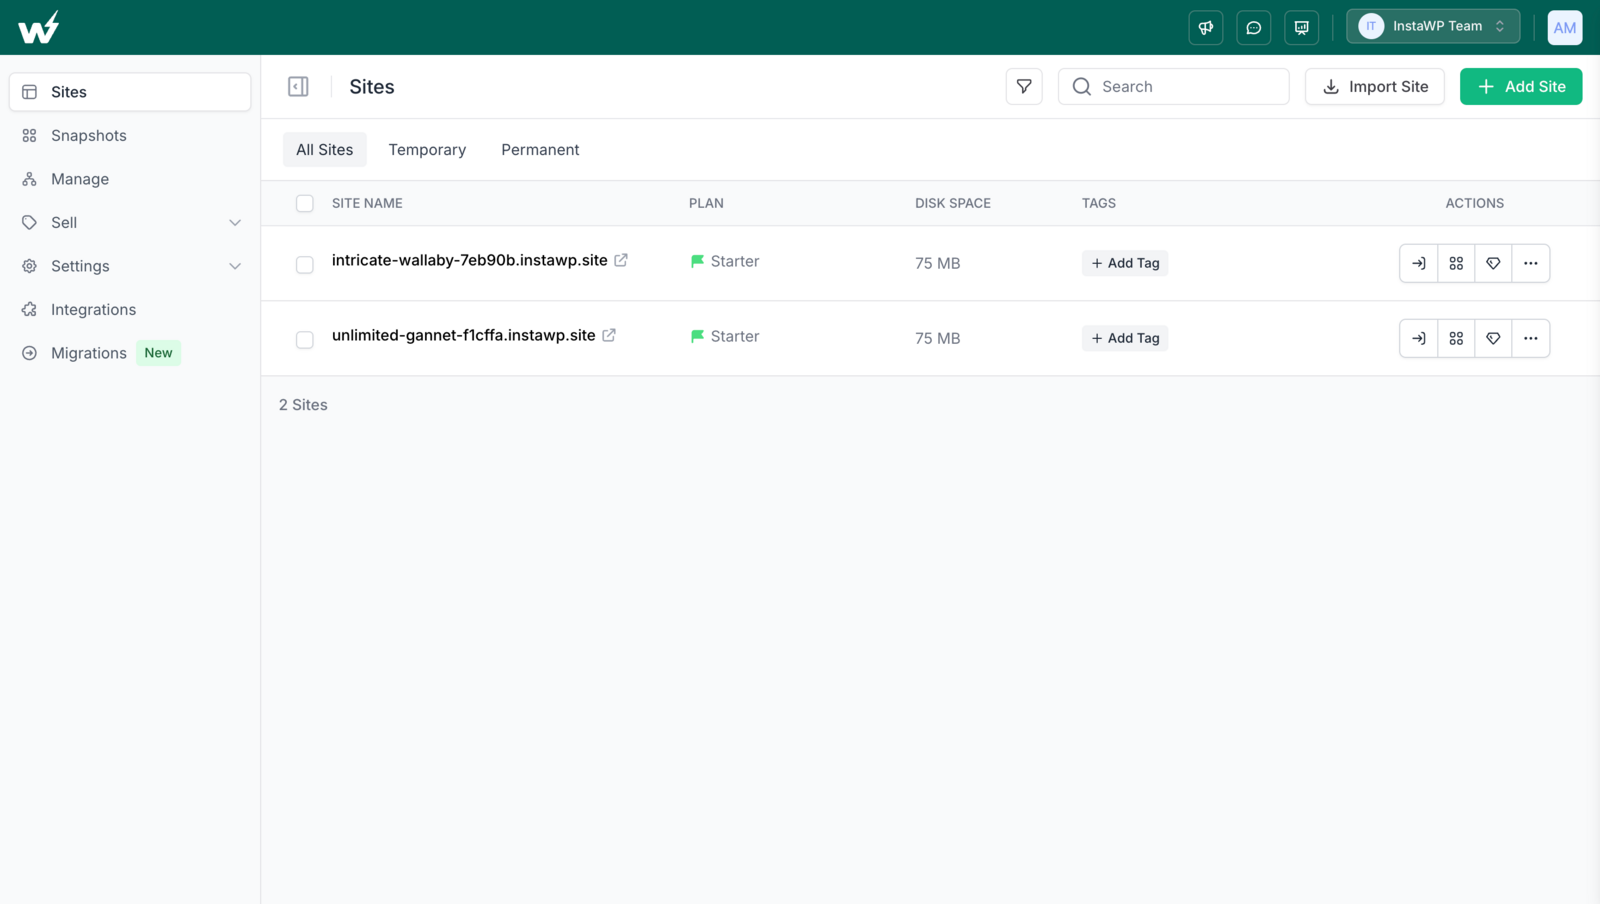Open Manage in the sidebar
Viewport: 1600px width, 904px height.
[130, 179]
